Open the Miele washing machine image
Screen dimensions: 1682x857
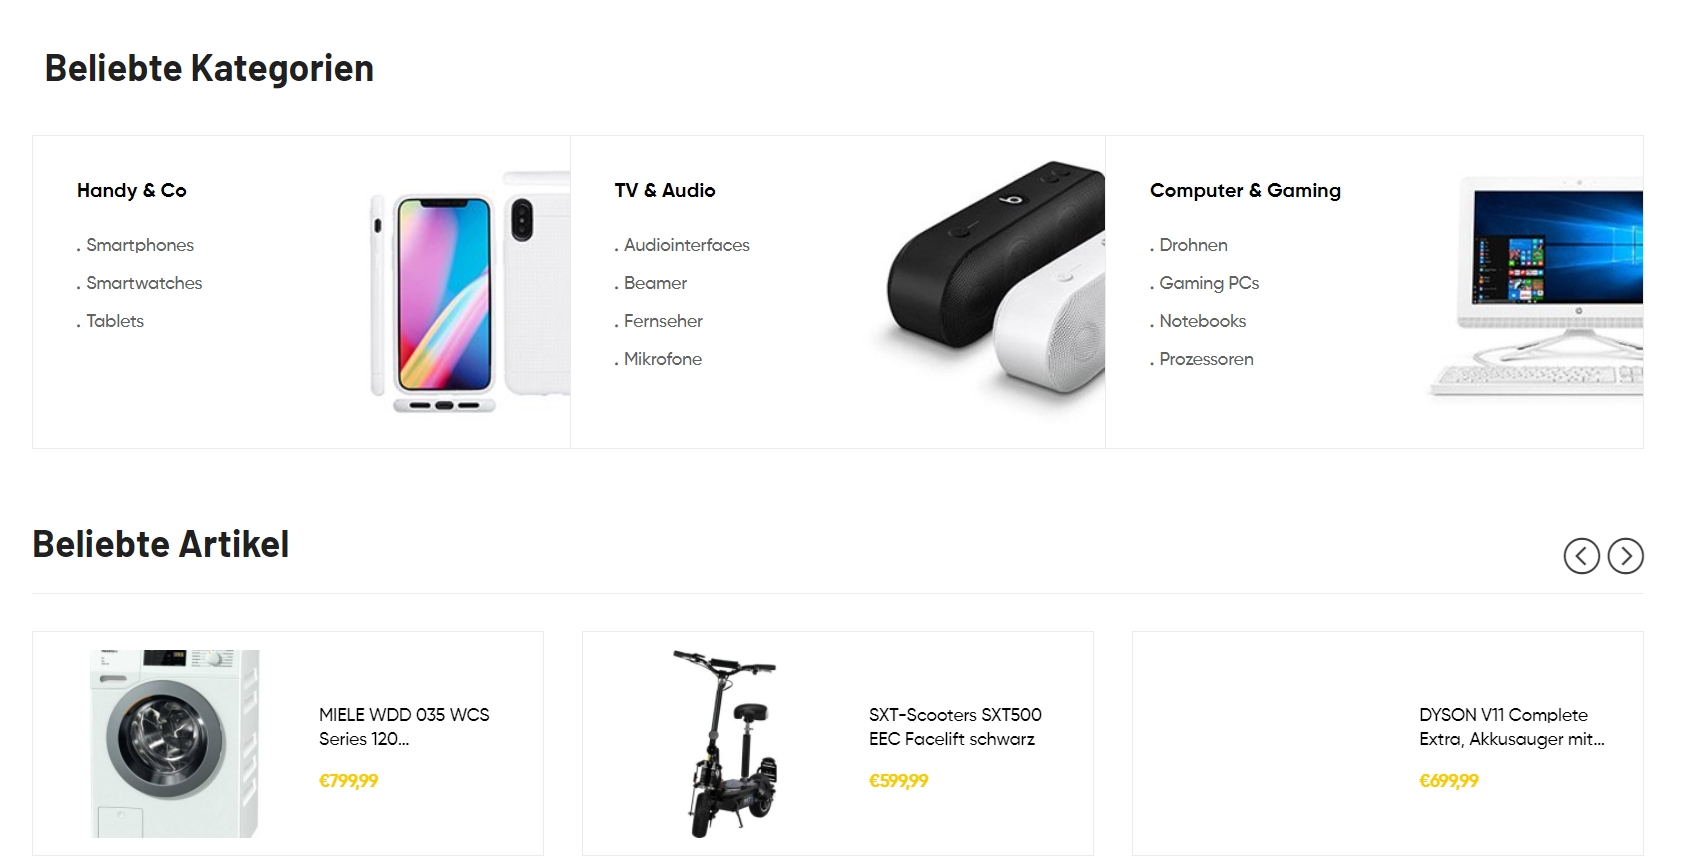click(175, 743)
